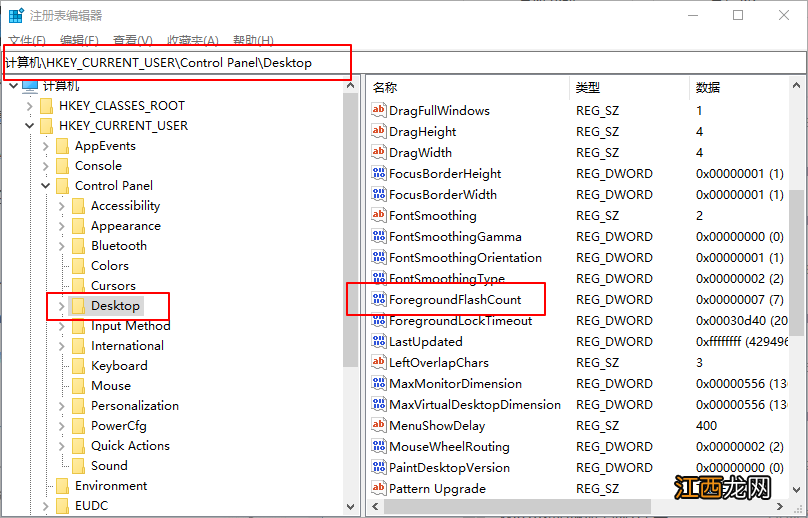808x518 pixels.
Task: Collapse the HKEY_CURRENT_USER tree node
Action: (30, 126)
